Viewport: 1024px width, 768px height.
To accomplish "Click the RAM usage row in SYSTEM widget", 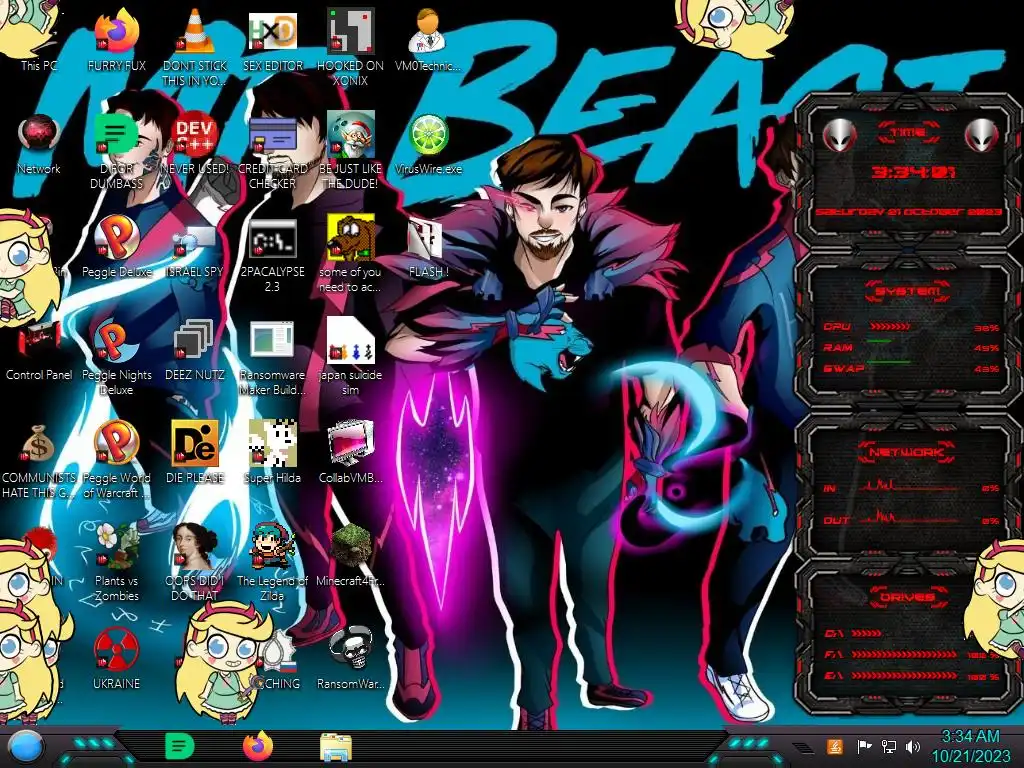I will pos(911,347).
